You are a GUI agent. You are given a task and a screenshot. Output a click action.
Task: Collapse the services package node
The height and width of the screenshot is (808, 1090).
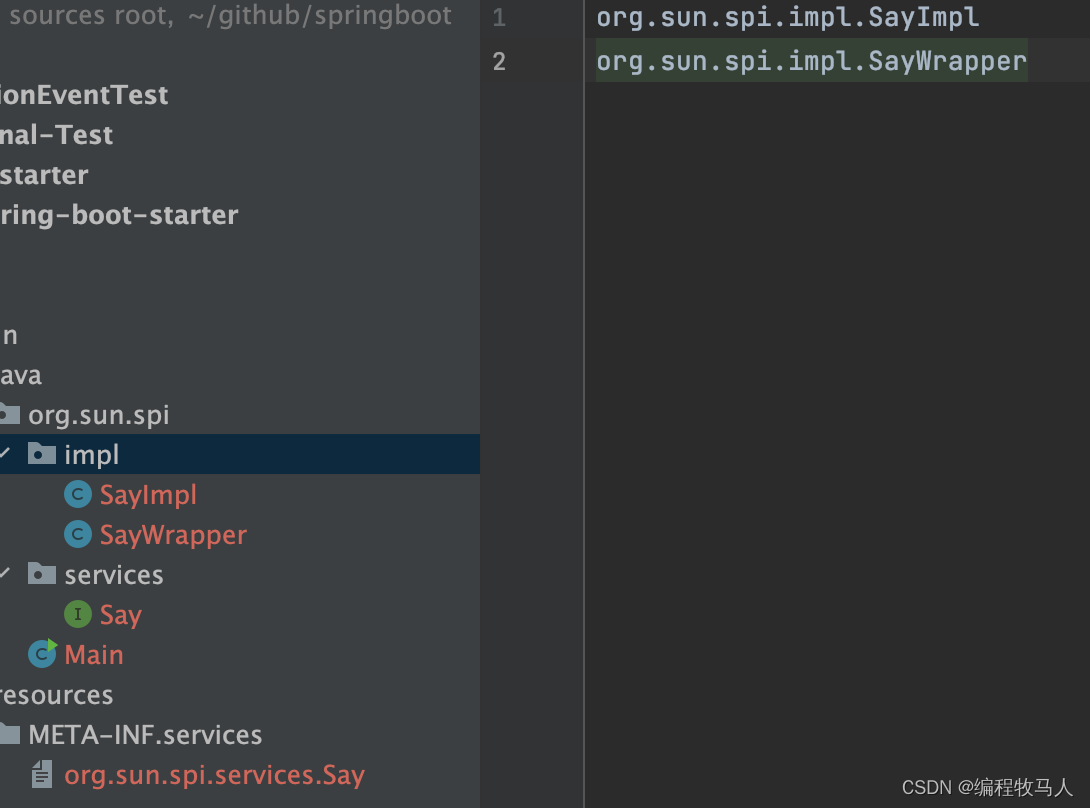5,573
